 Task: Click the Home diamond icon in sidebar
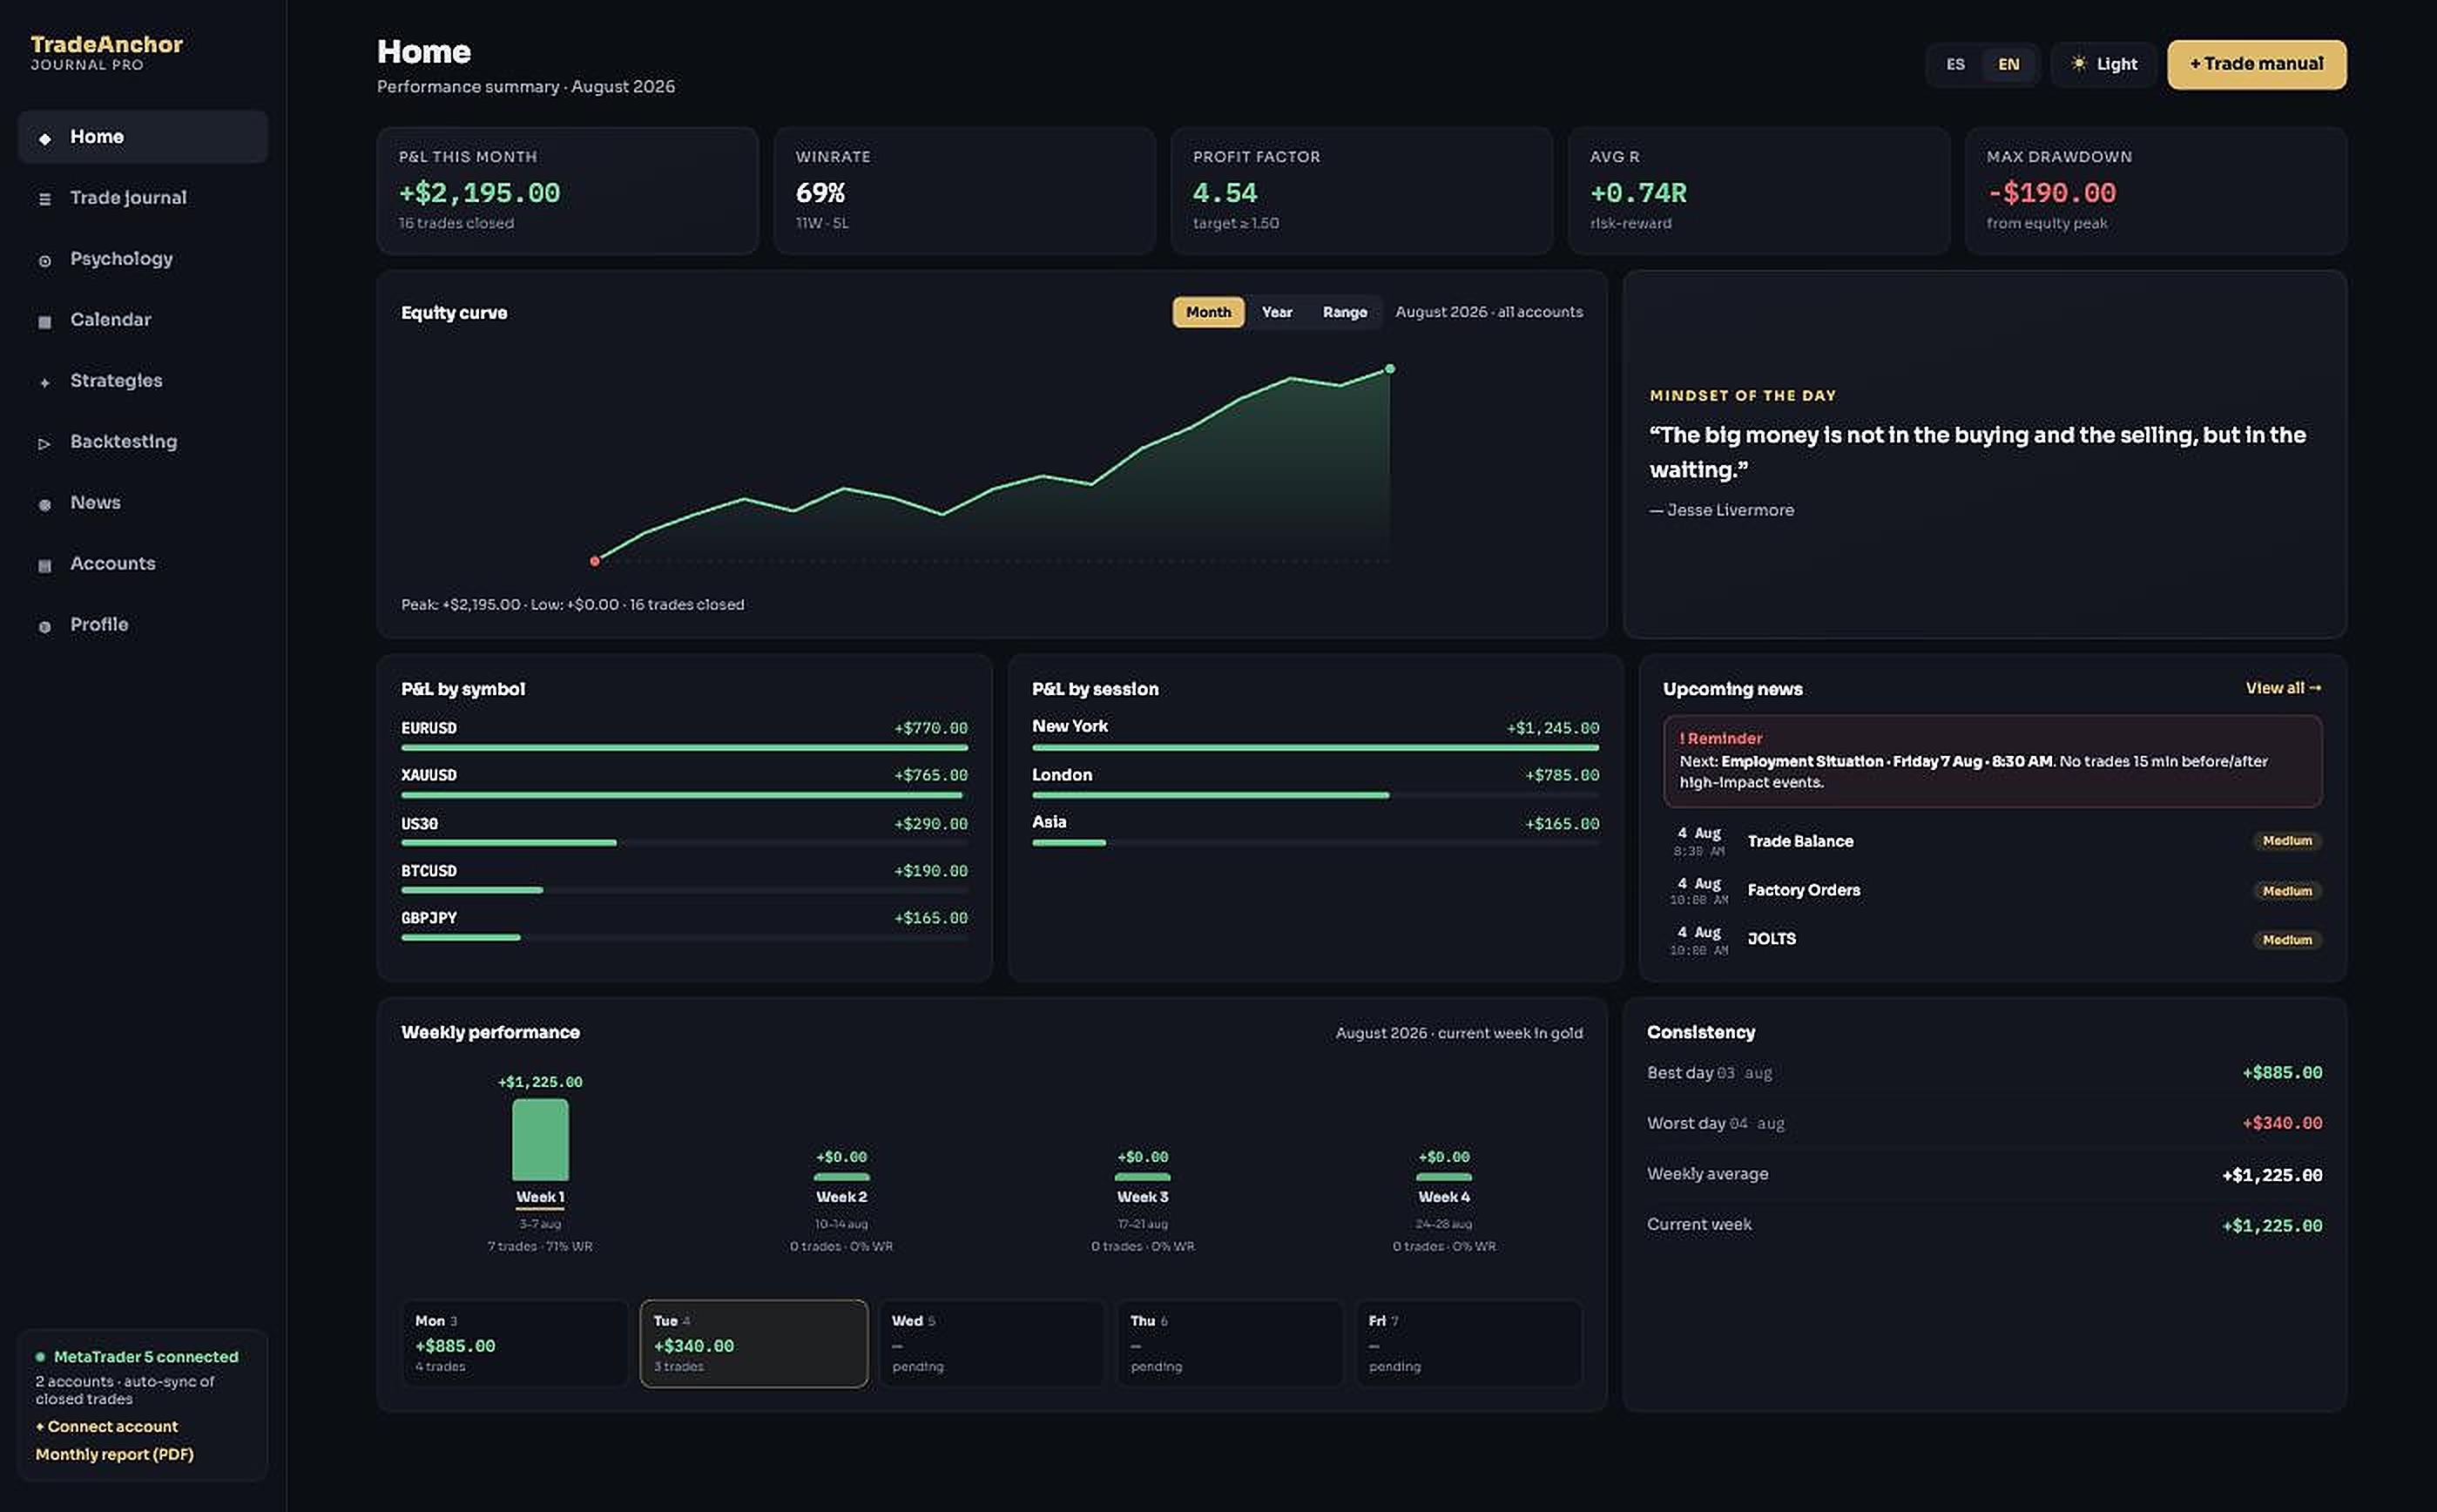pos(44,138)
